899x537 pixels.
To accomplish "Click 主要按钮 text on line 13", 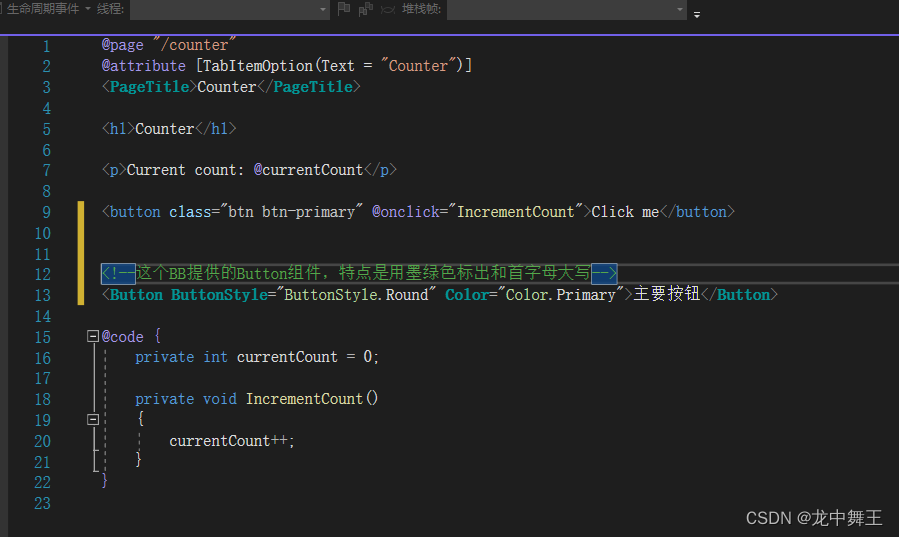I will [666, 294].
